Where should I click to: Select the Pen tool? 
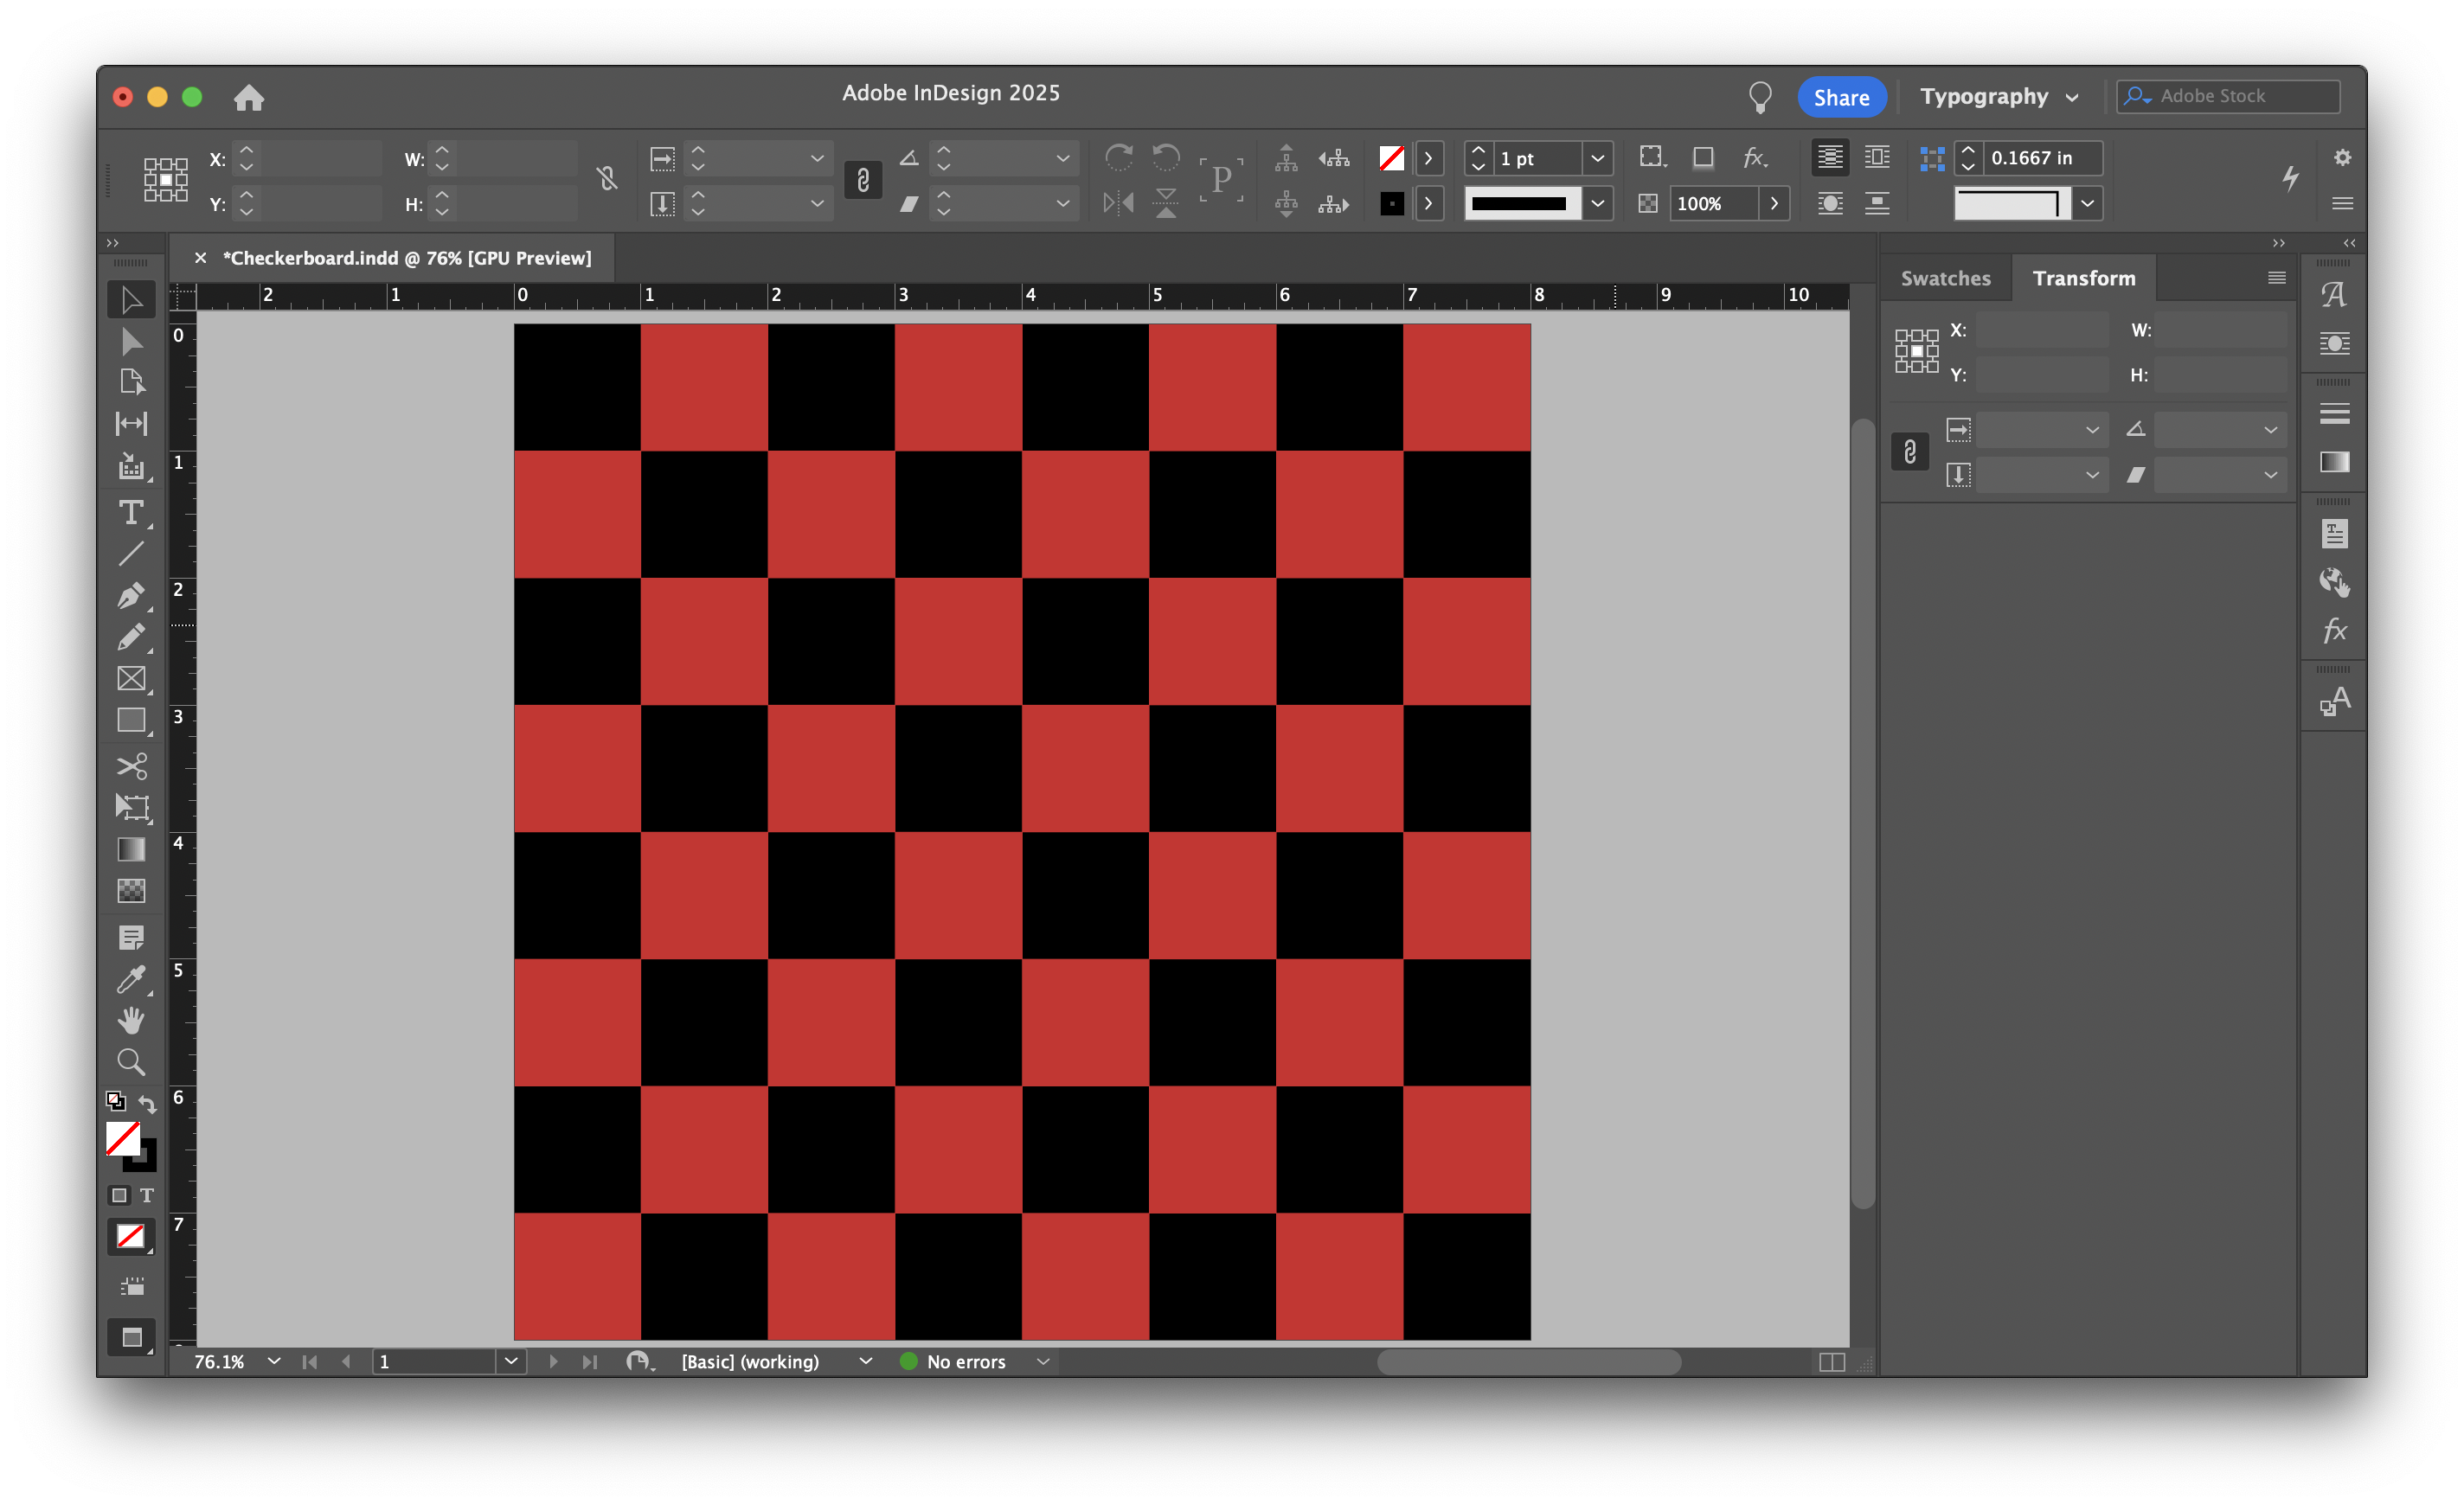[131, 595]
